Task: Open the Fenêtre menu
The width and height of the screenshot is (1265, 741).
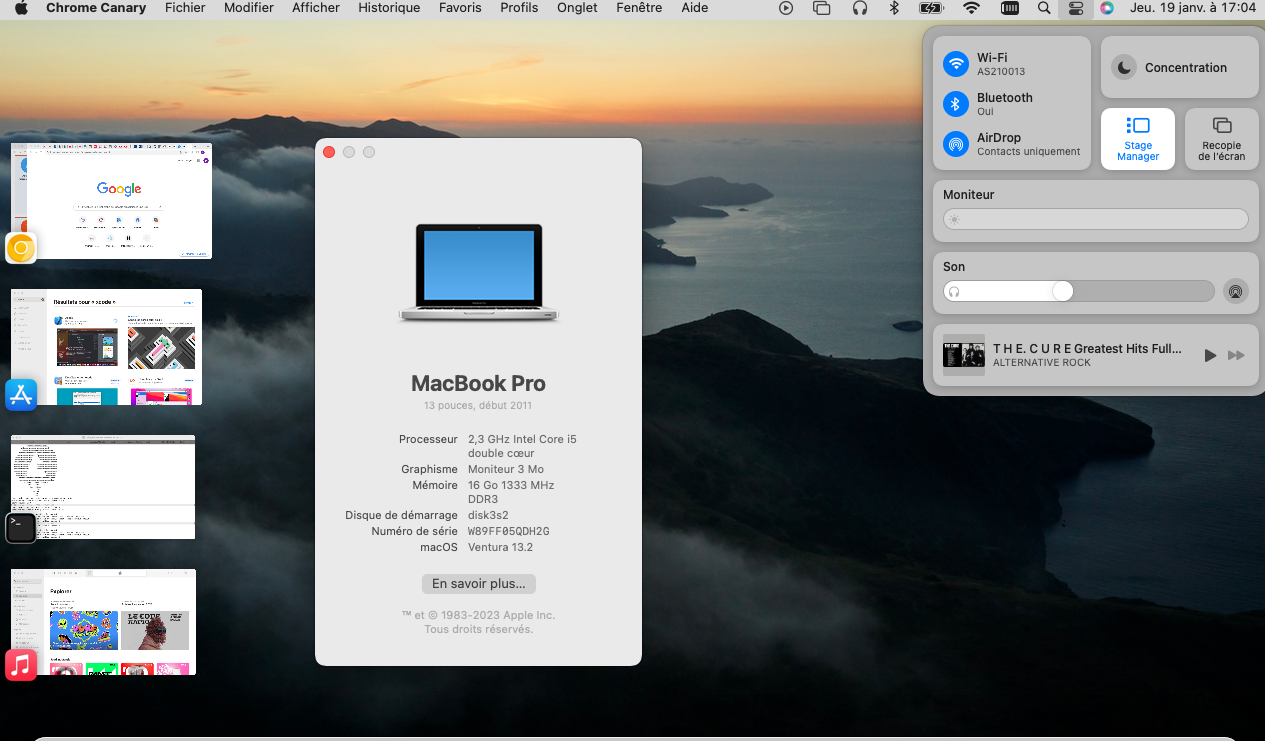Action: (x=639, y=8)
